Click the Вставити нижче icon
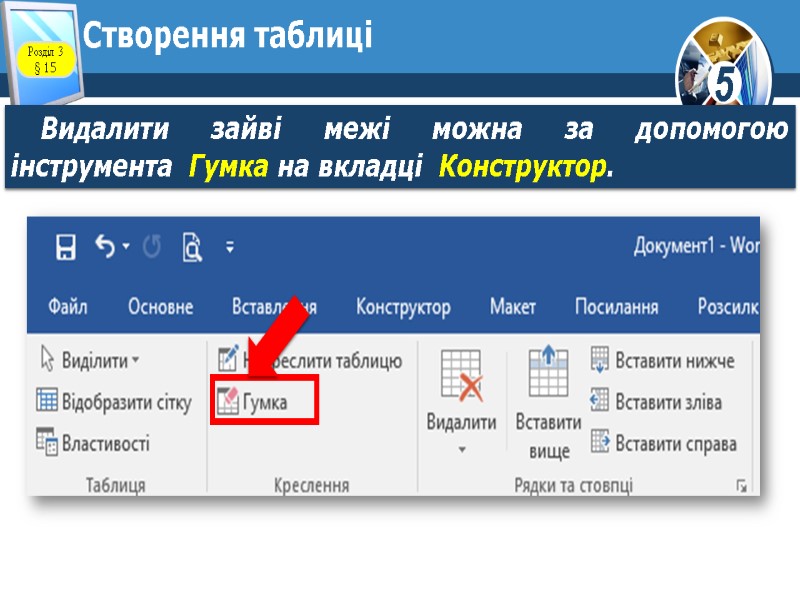 point(598,359)
